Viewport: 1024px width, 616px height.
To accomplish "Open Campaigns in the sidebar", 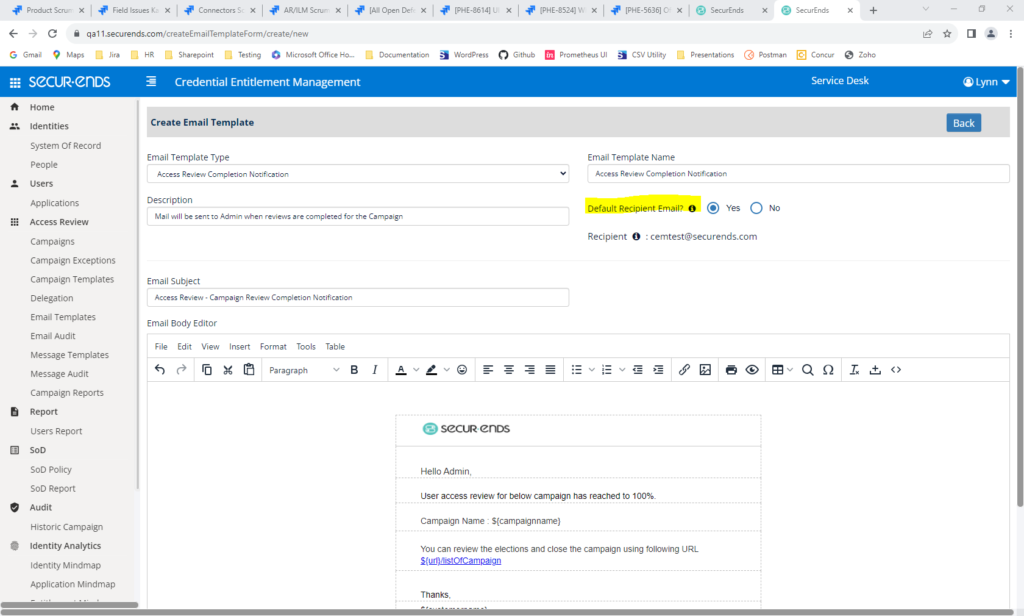I will [52, 241].
